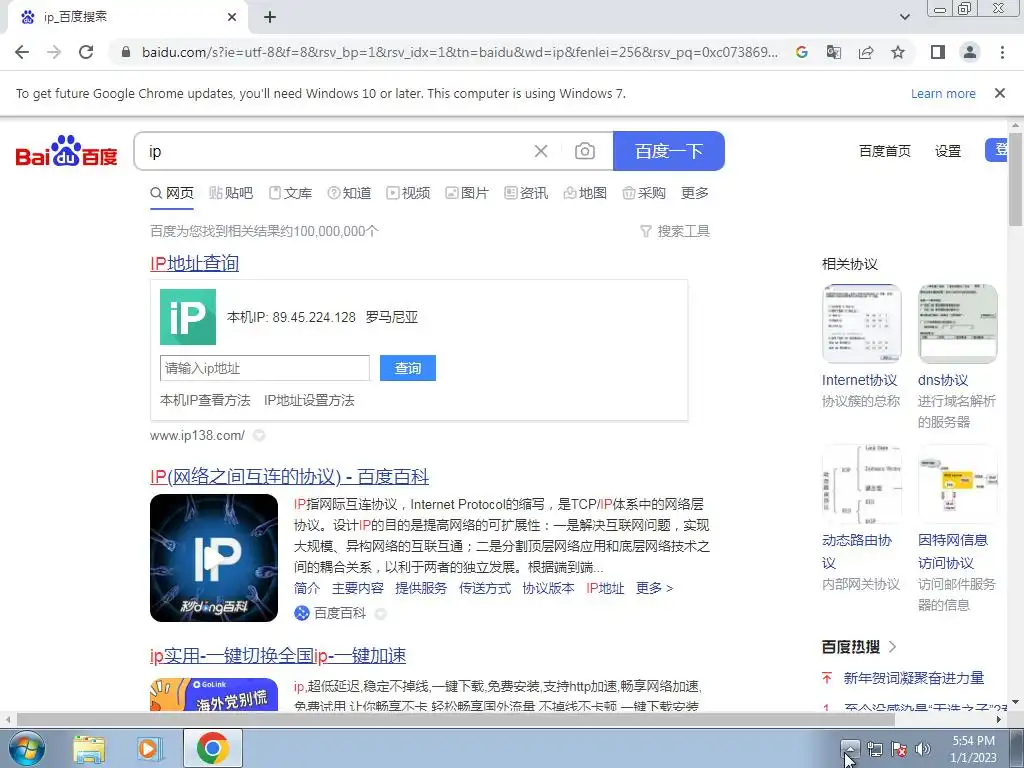Open the dns协议 related link
1024x768 pixels.
click(943, 380)
